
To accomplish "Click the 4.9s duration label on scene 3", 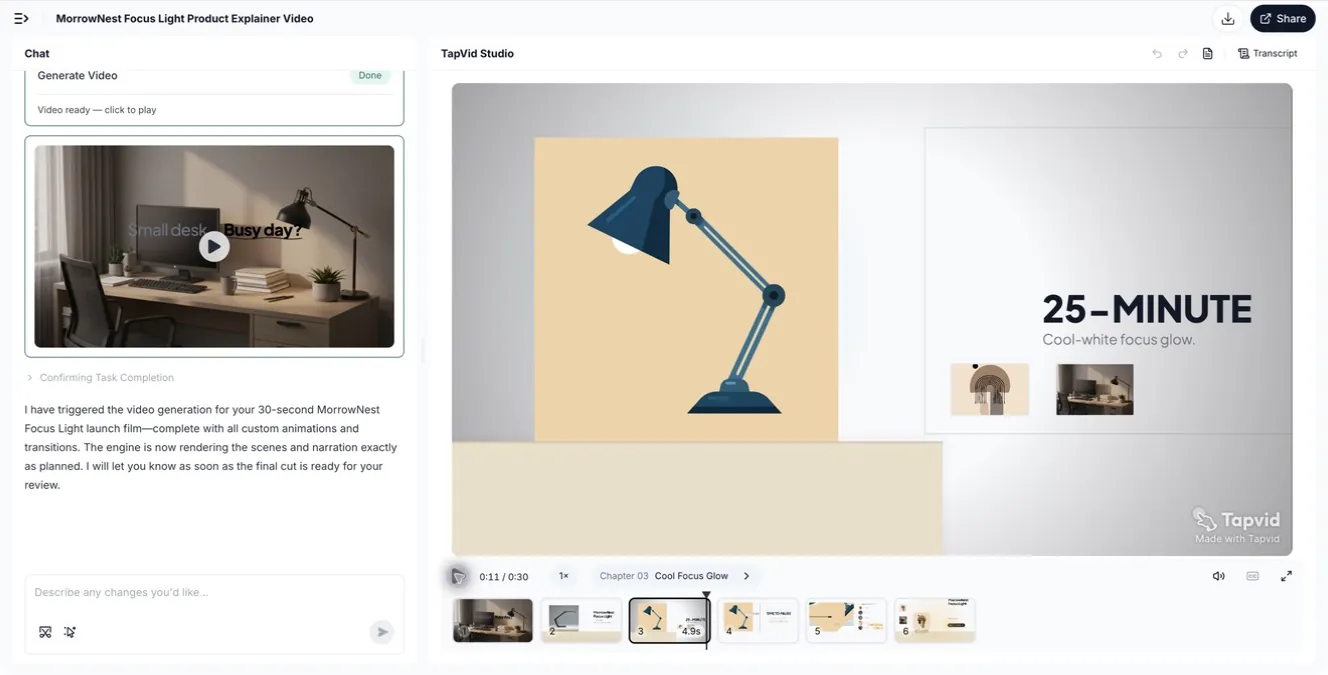I will (691, 631).
